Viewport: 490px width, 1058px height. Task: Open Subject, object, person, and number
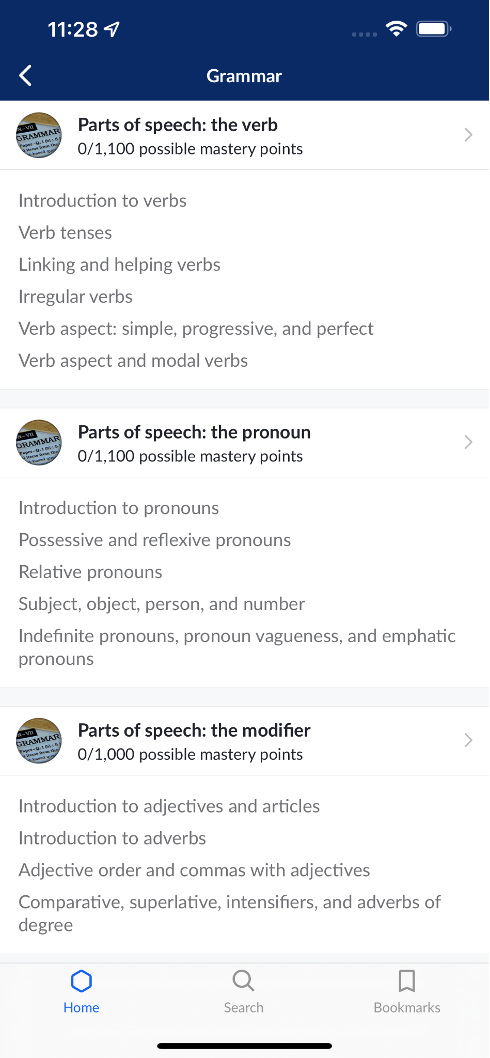pyautogui.click(x=162, y=604)
